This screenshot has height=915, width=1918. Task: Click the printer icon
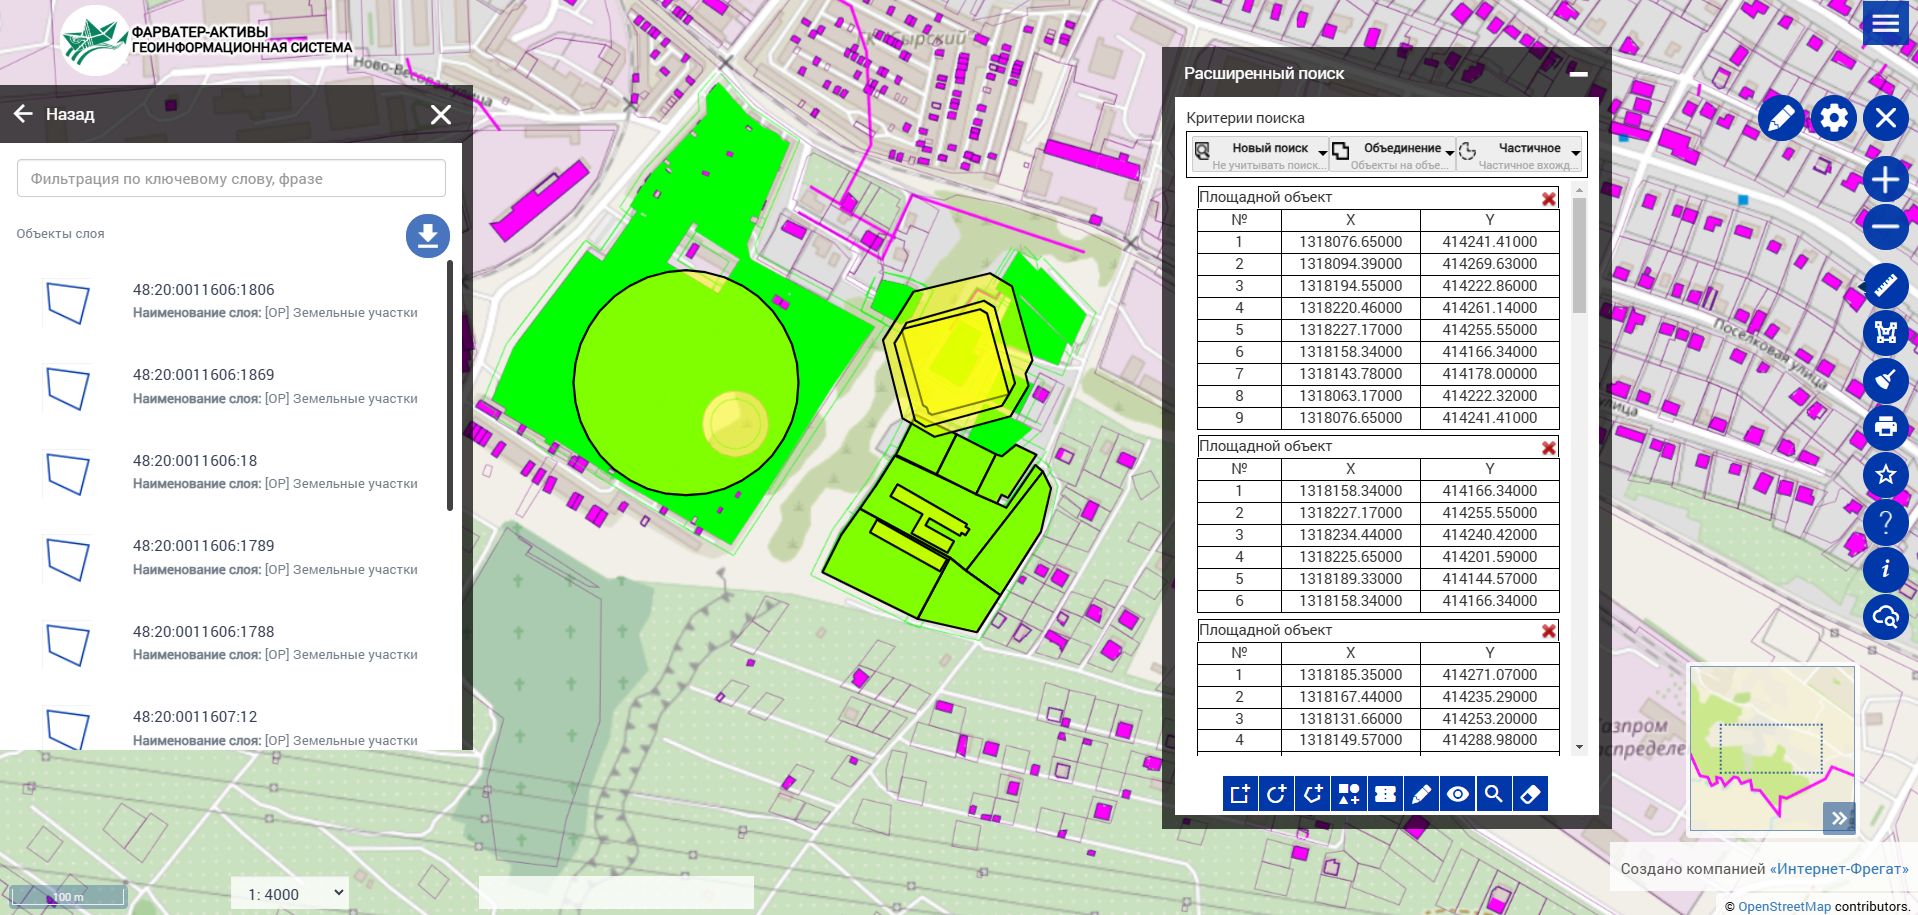point(1885,428)
